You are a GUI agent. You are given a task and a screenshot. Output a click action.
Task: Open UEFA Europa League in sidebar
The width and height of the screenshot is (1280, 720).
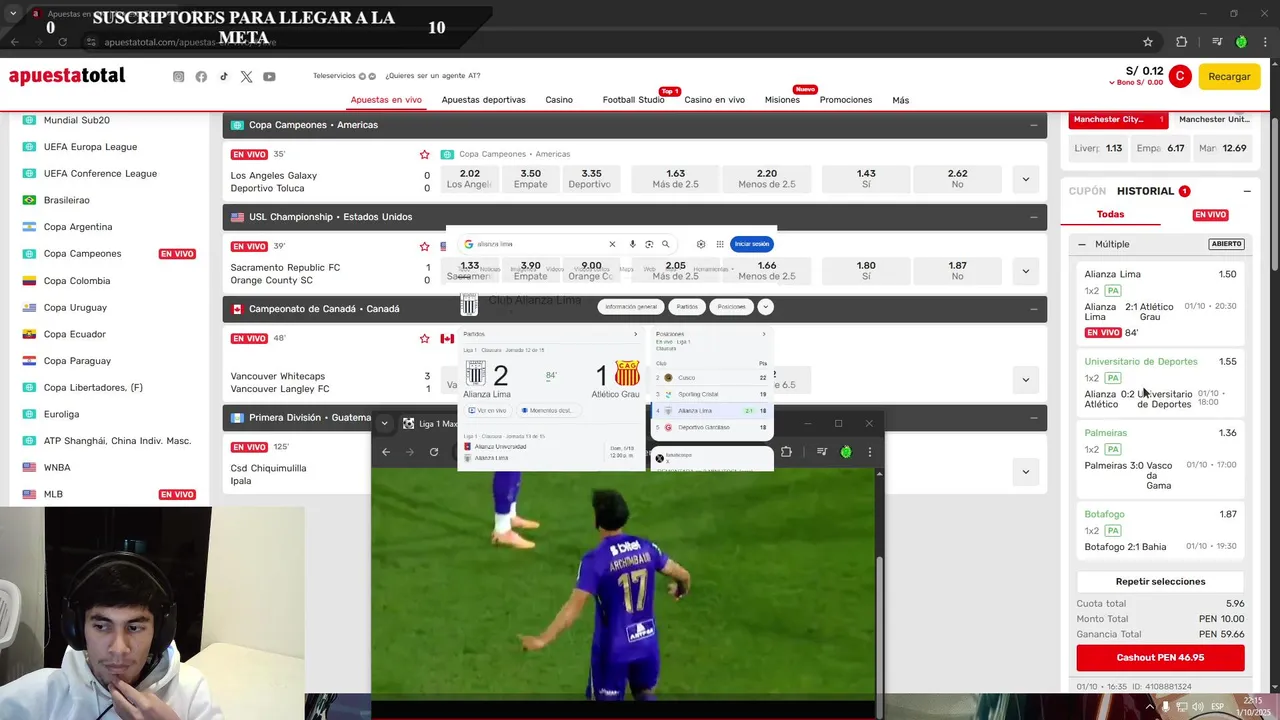pyautogui.click(x=90, y=147)
